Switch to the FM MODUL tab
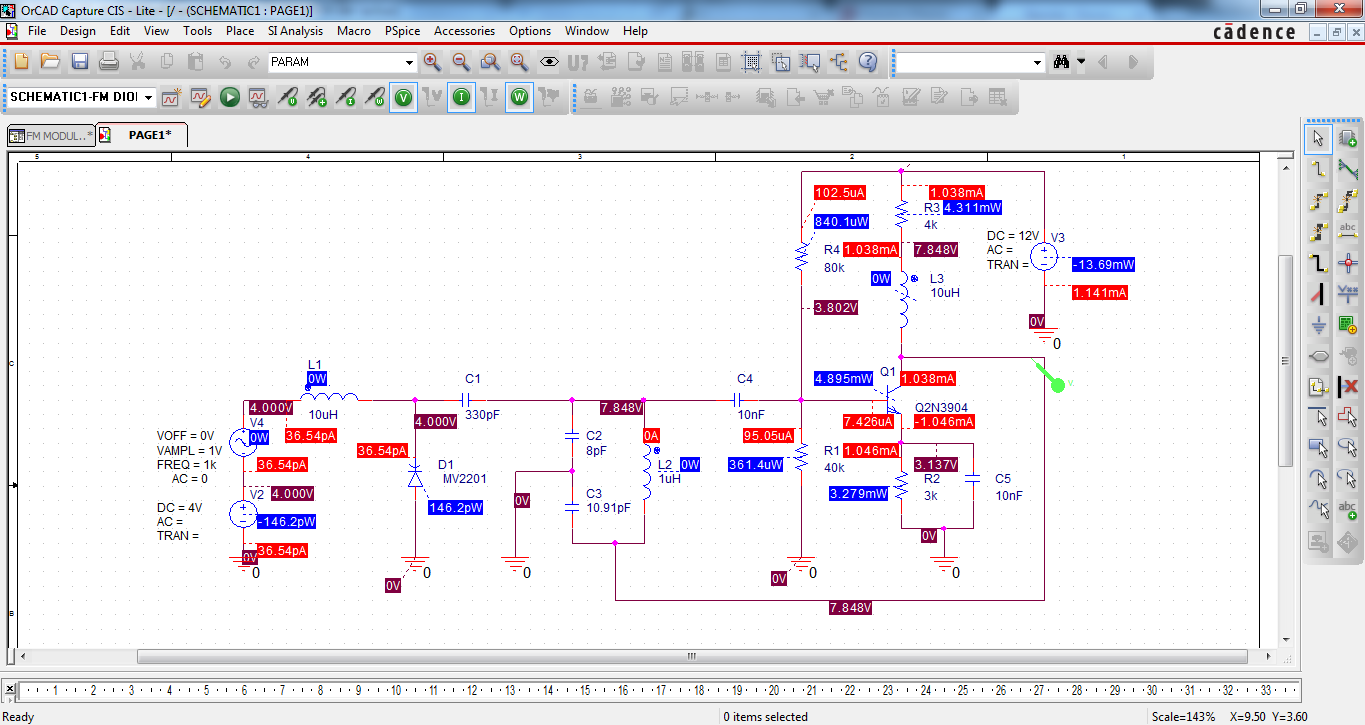The image size is (1365, 725). (x=50, y=135)
